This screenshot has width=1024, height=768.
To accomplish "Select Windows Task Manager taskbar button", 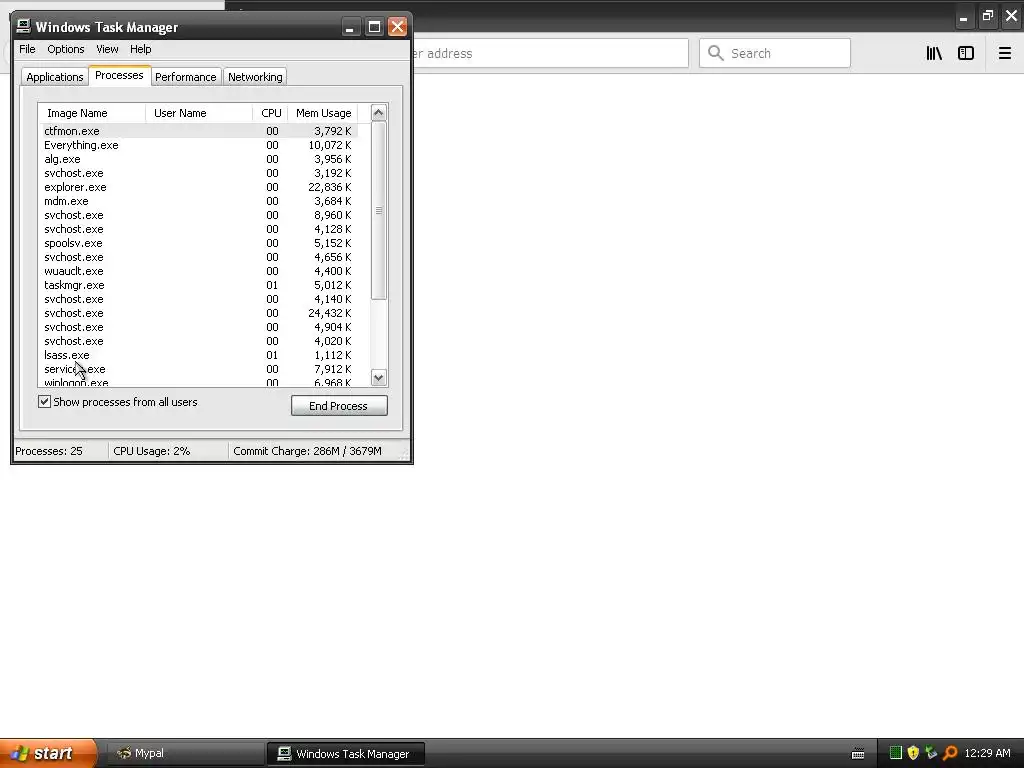I will [345, 754].
